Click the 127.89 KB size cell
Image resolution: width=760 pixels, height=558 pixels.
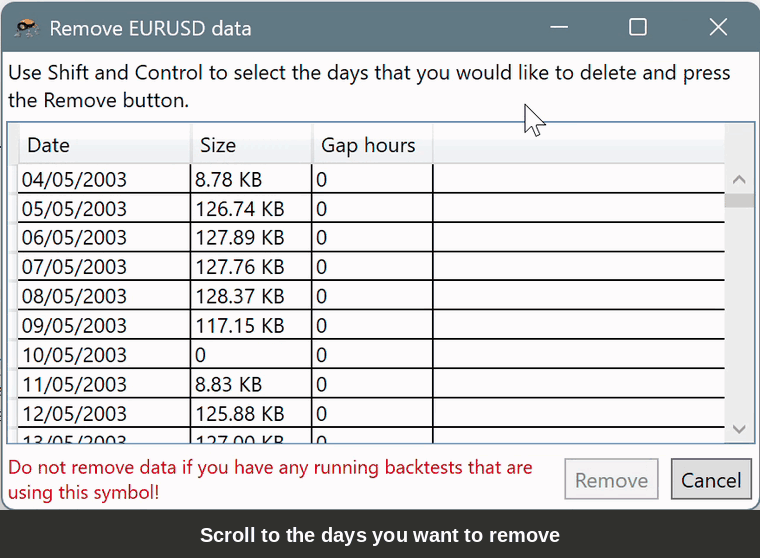tap(251, 238)
